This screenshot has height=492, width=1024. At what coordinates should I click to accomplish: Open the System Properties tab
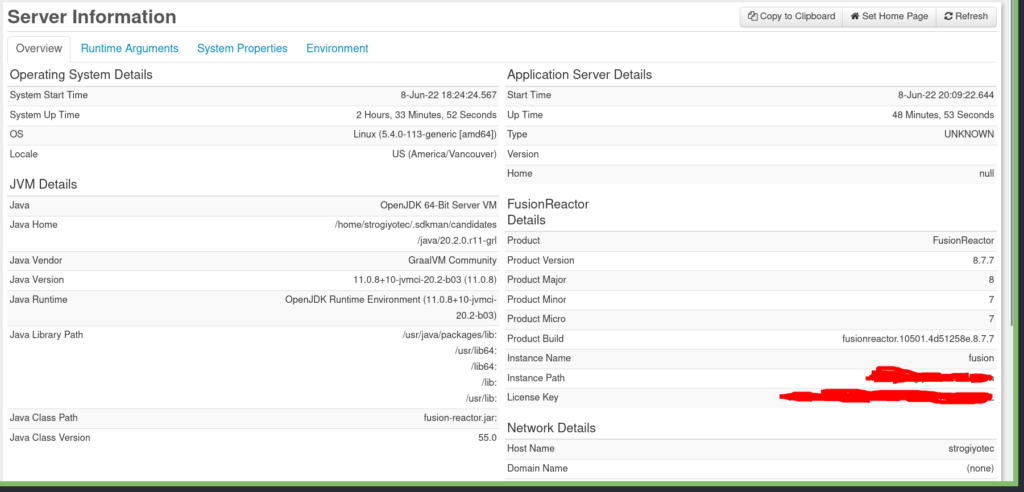pos(242,48)
